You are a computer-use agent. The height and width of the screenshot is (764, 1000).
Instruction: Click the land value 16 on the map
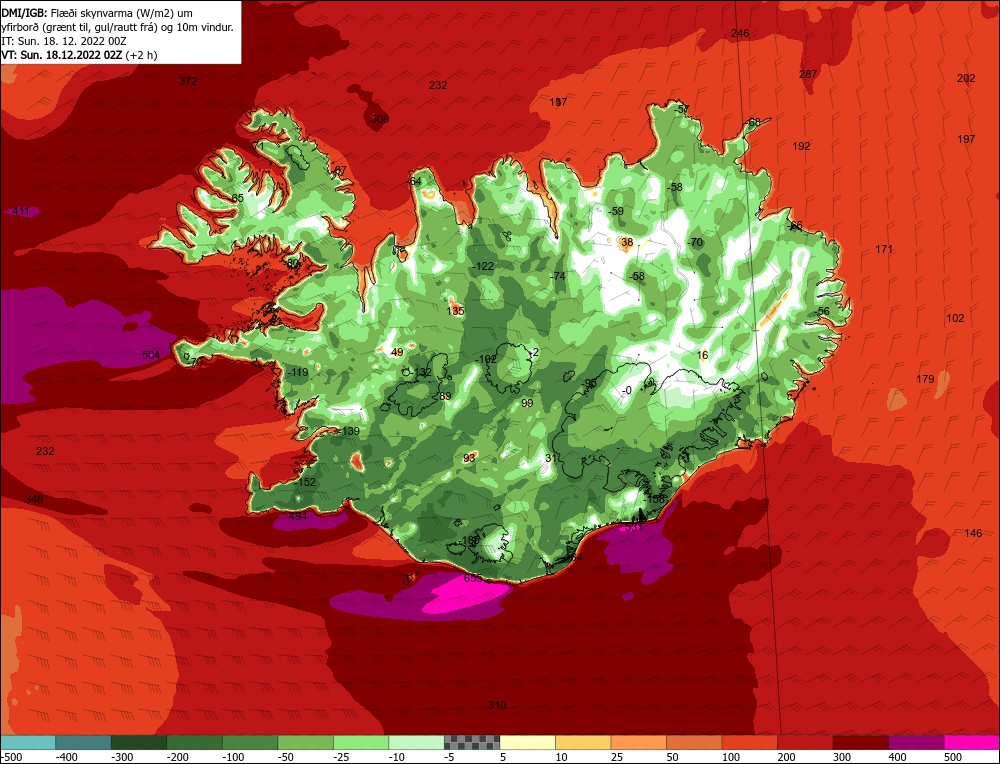pos(702,355)
